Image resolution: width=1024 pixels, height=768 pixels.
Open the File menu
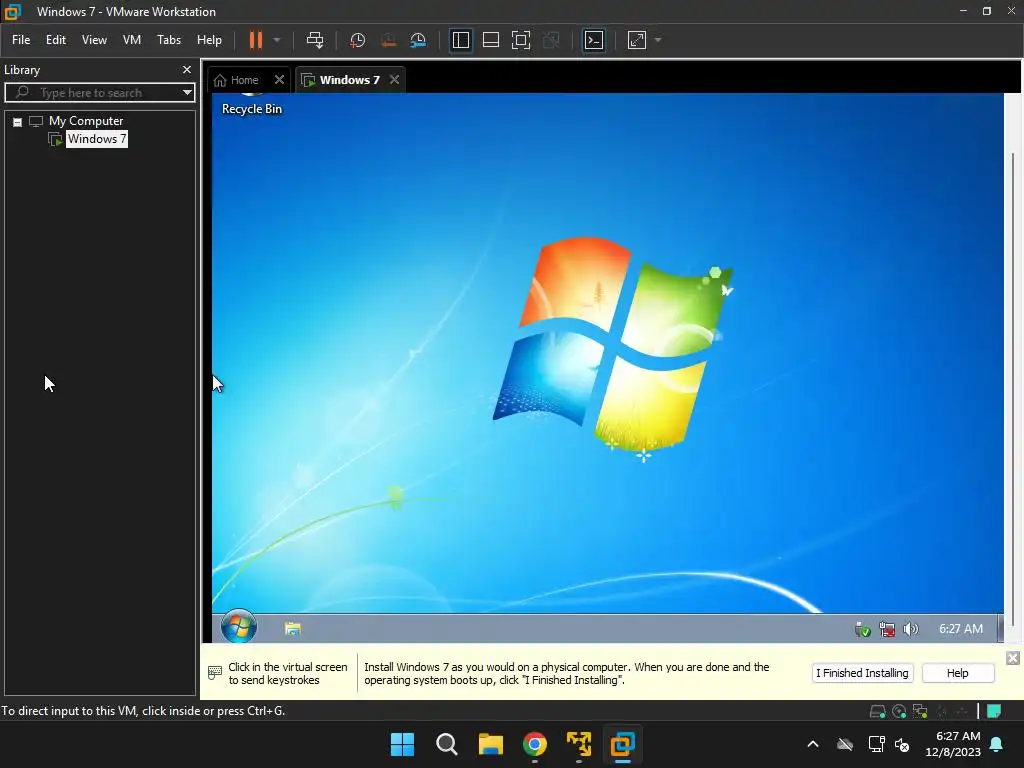tap(21, 40)
